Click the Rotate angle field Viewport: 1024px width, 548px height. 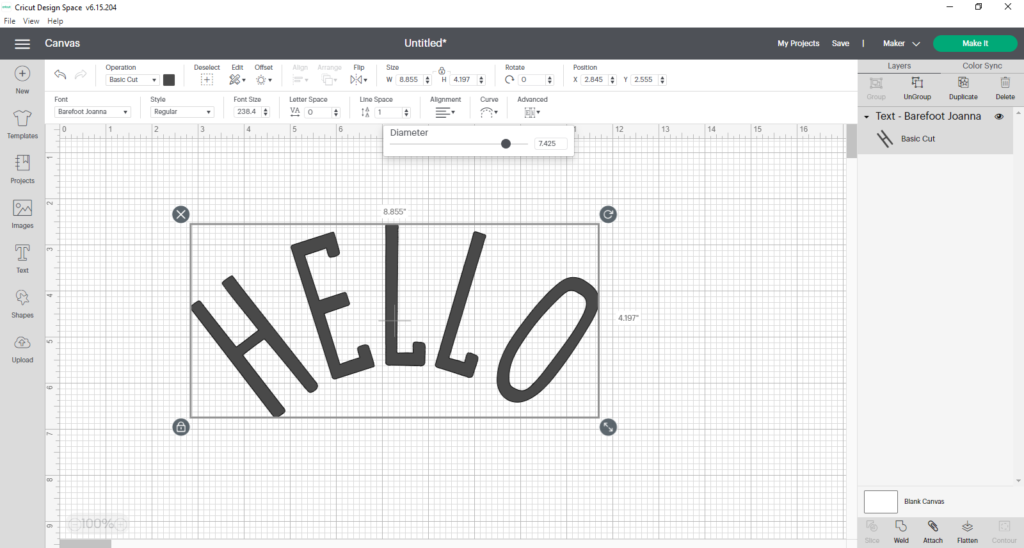point(532,80)
